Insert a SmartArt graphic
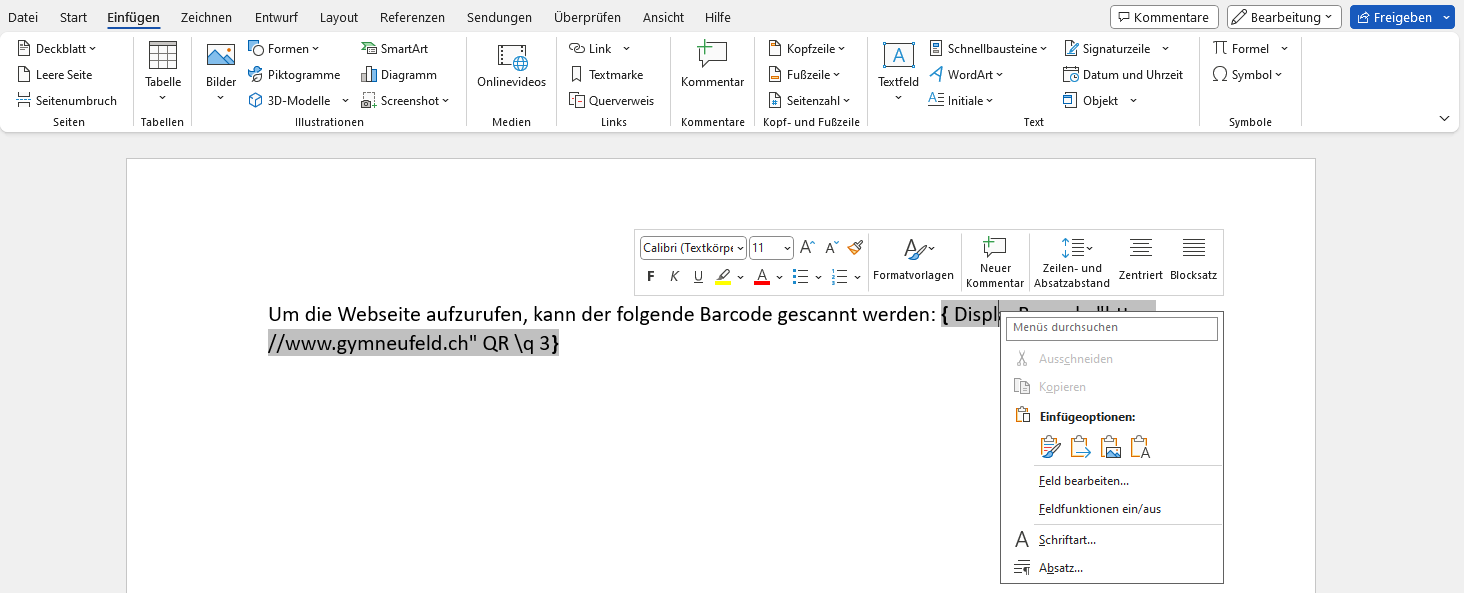Viewport: 1464px width, 593px height. tap(395, 48)
